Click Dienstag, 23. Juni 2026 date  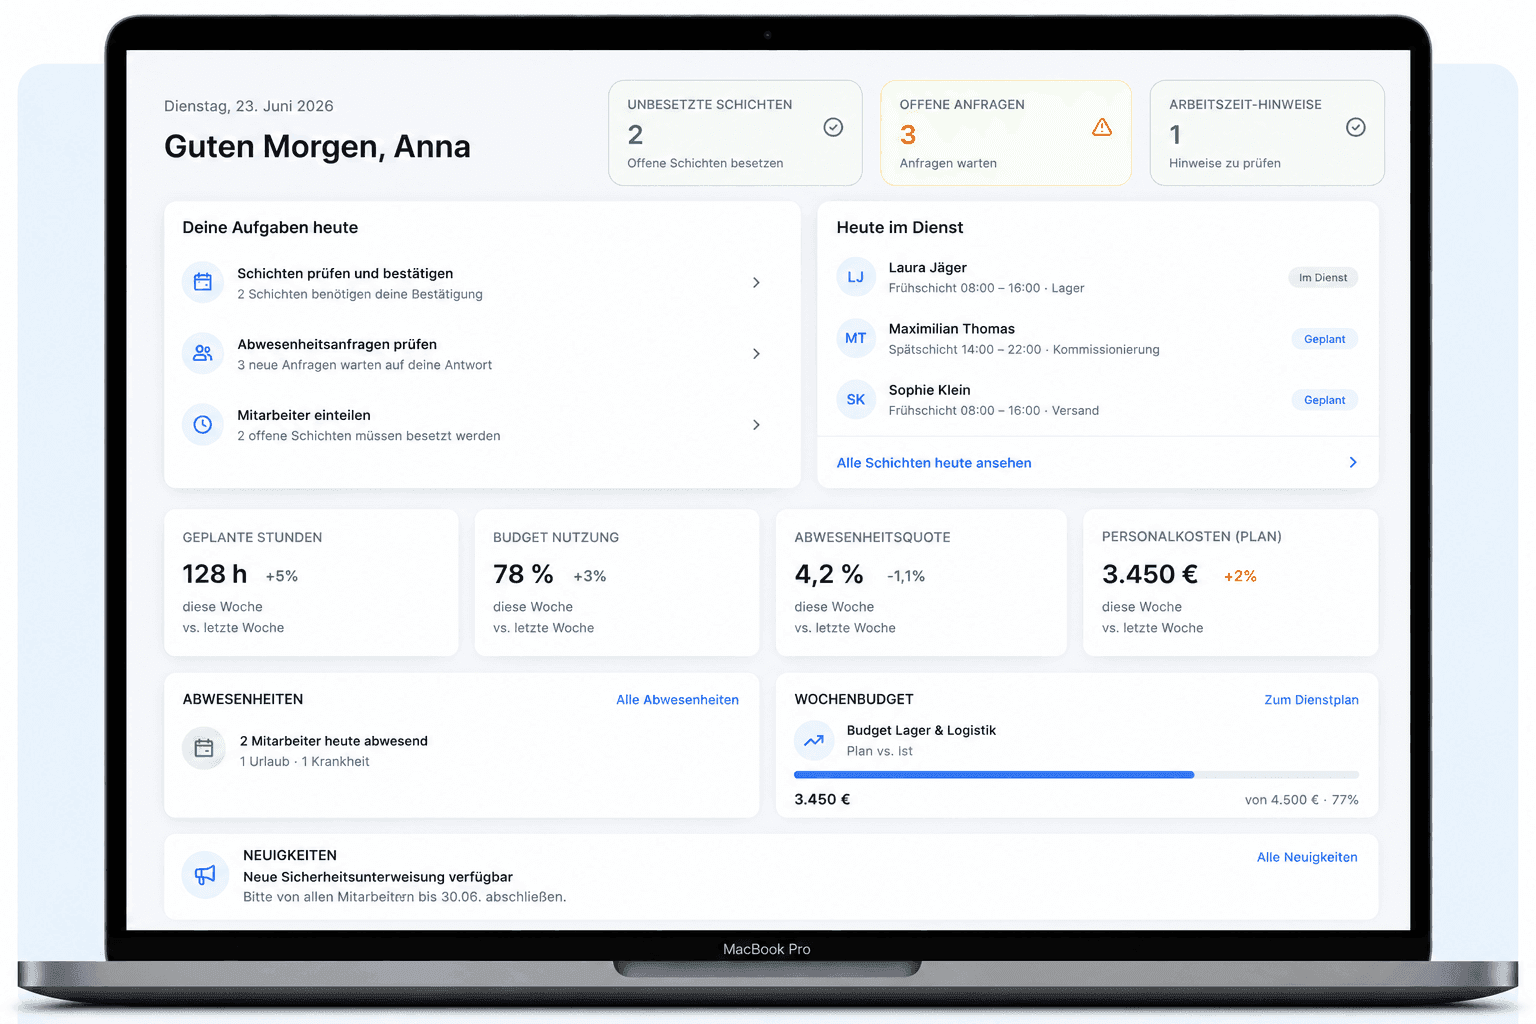(249, 106)
